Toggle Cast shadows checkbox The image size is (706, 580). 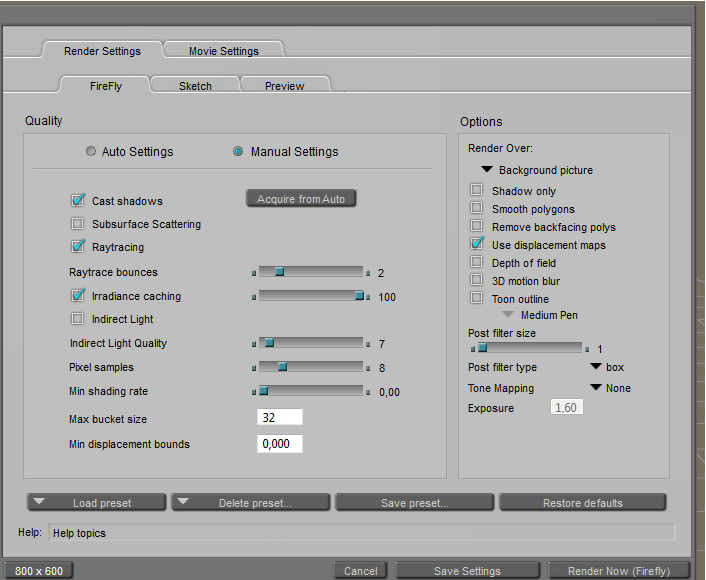[77, 200]
